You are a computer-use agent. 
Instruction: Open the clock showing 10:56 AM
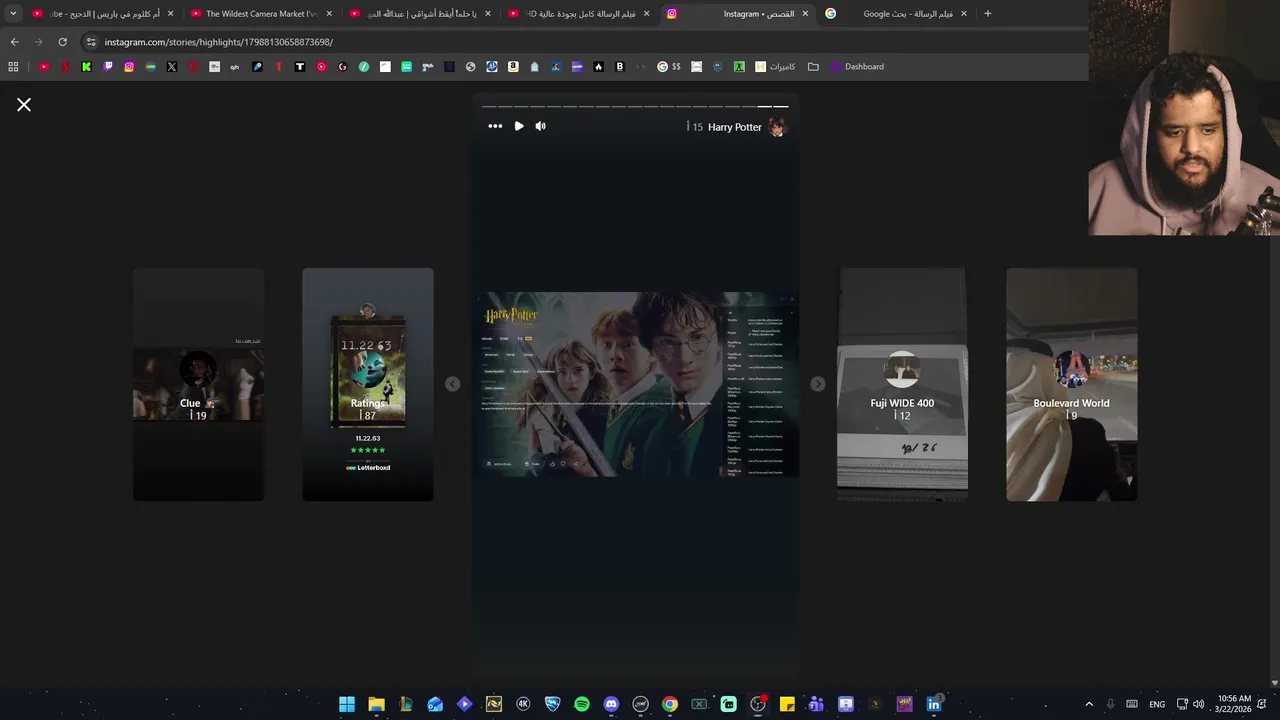coord(1235,704)
